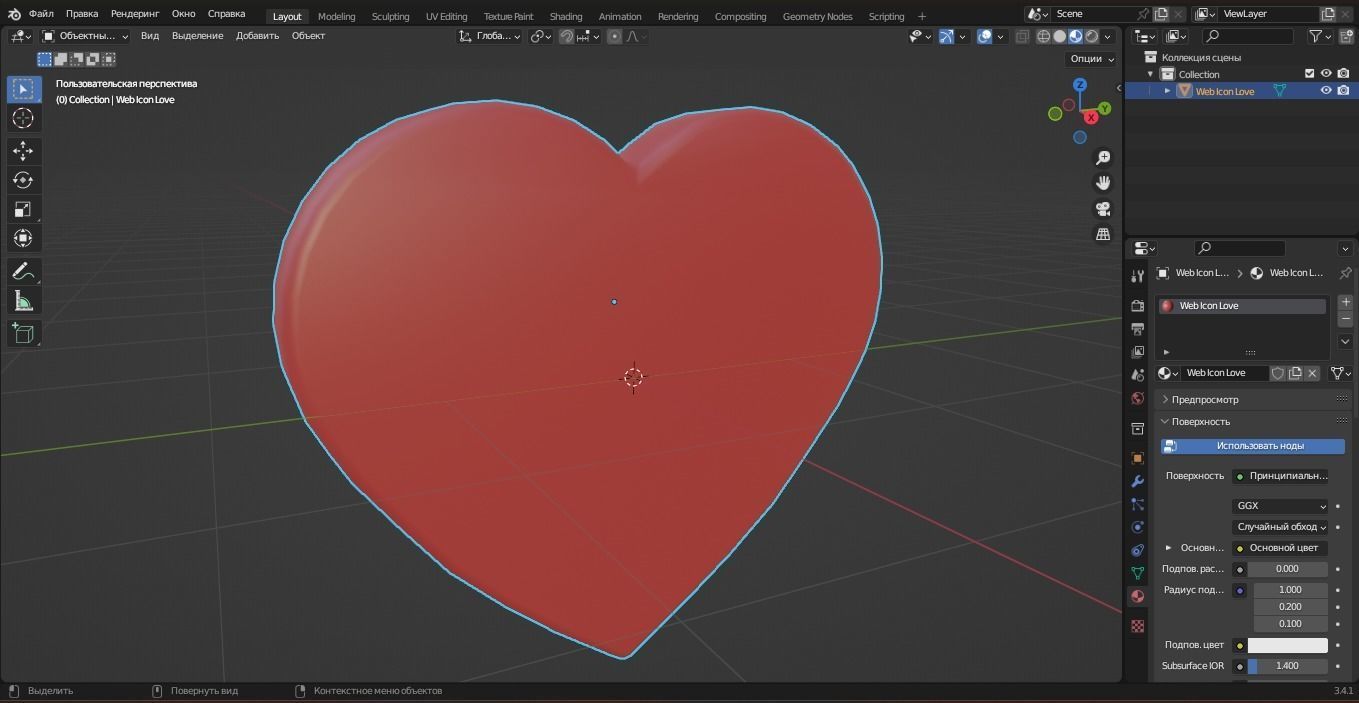Pin the properties editor context
Image resolution: width=1359 pixels, height=703 pixels.
tap(1345, 273)
